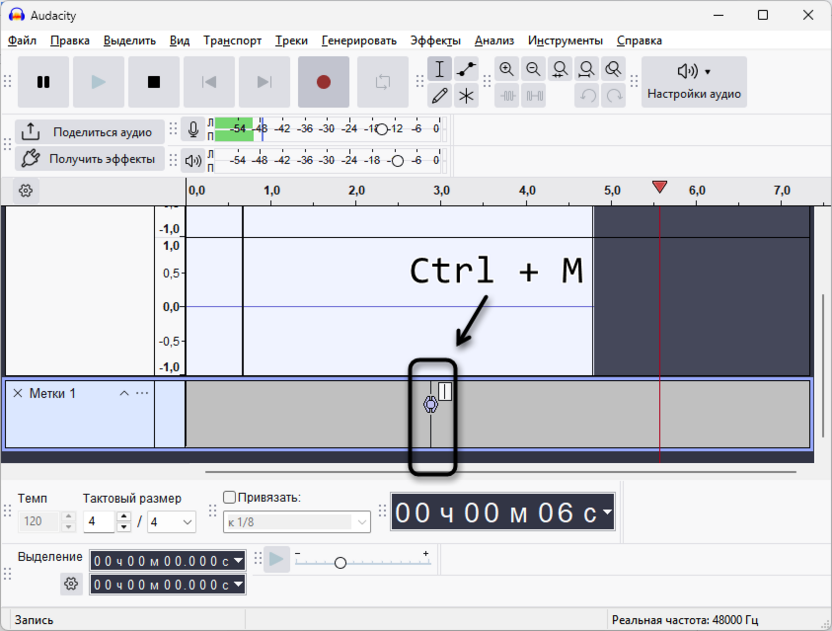Click the Поделиться аудио button
Viewport: 832px width, 631px height.
[x=90, y=131]
